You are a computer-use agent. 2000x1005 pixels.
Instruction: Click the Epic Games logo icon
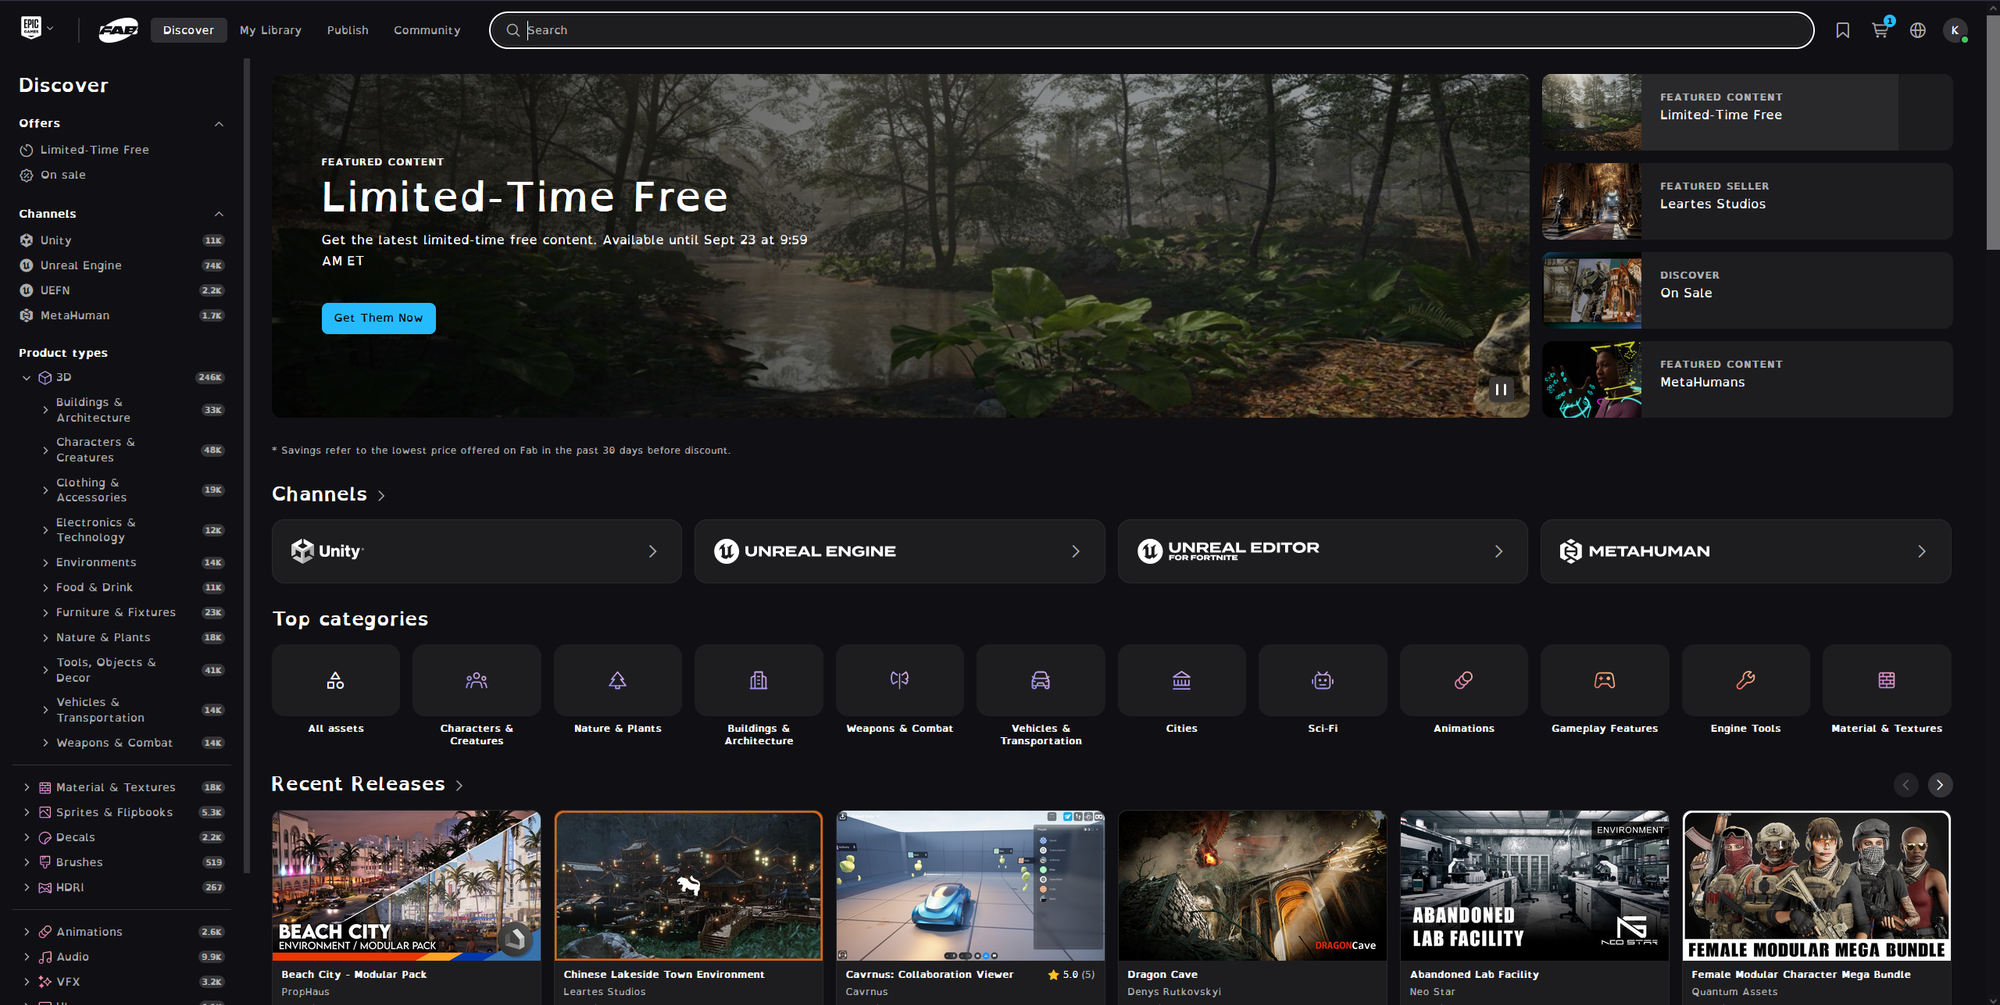pos(31,28)
